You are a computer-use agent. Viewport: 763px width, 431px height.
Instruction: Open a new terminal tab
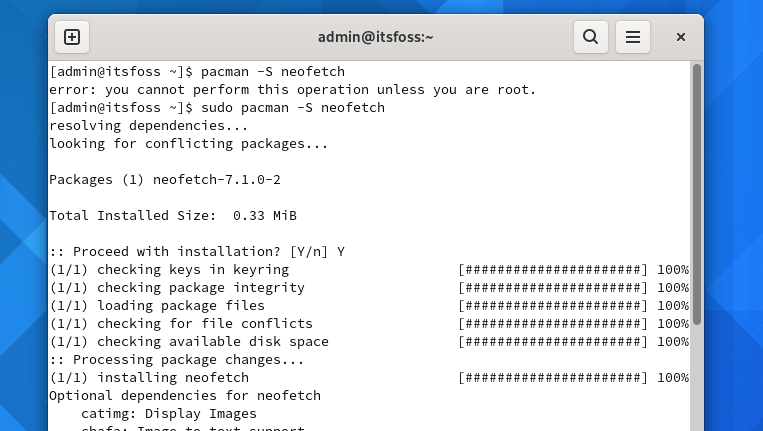click(72, 37)
